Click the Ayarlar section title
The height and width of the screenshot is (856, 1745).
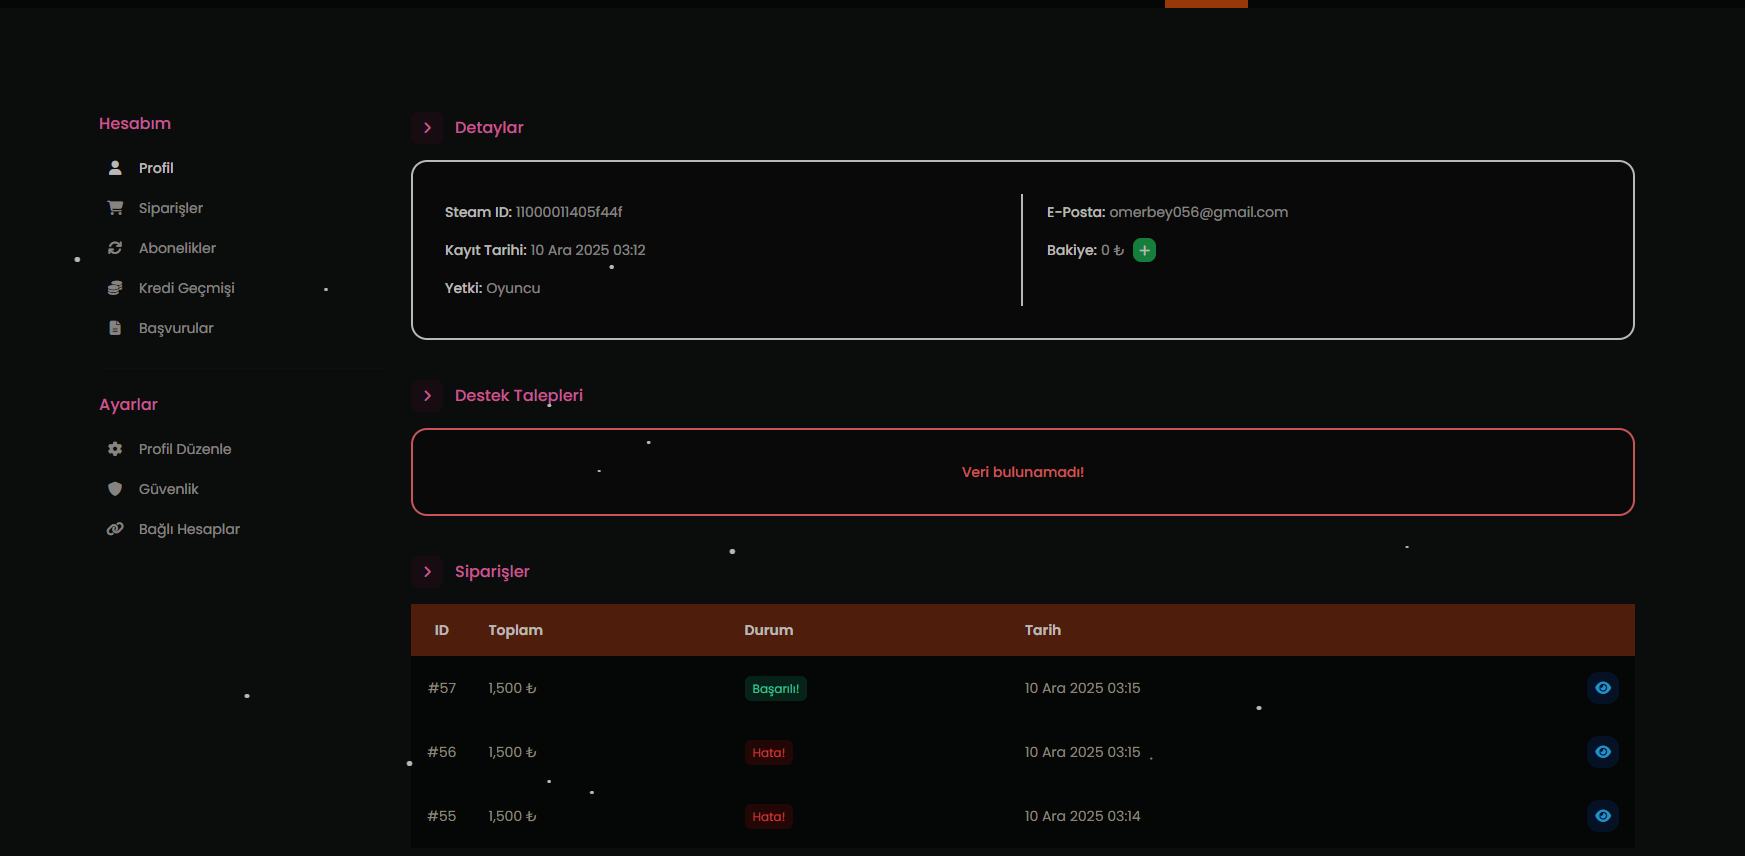point(129,404)
